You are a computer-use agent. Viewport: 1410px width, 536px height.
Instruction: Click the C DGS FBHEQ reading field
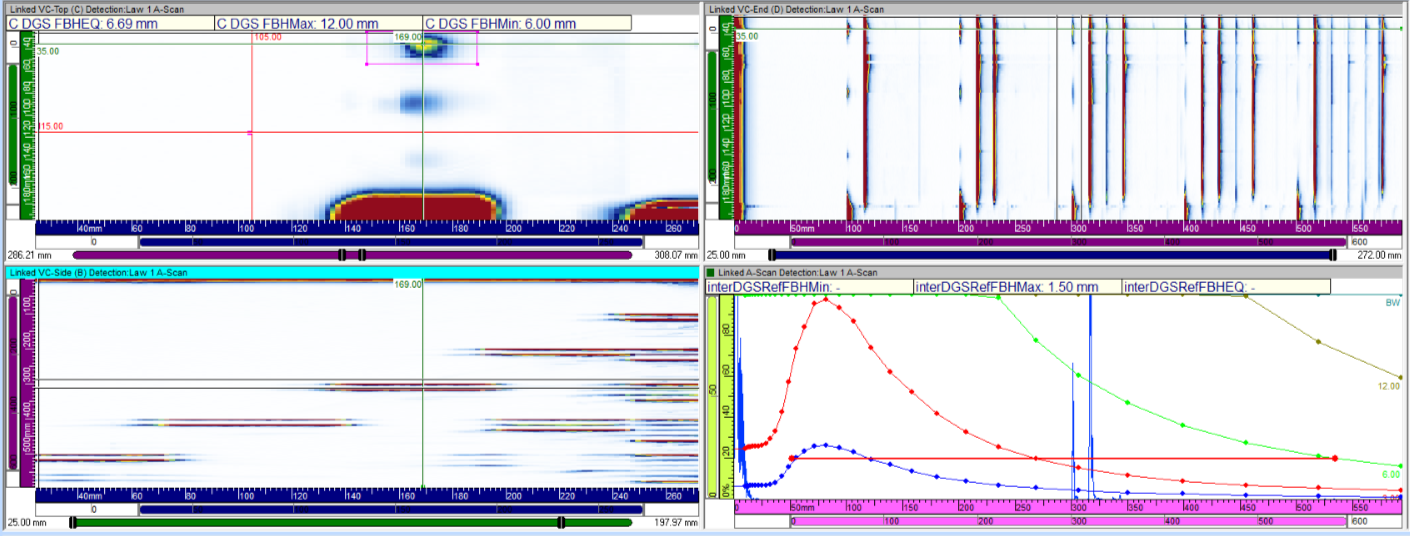click(110, 23)
